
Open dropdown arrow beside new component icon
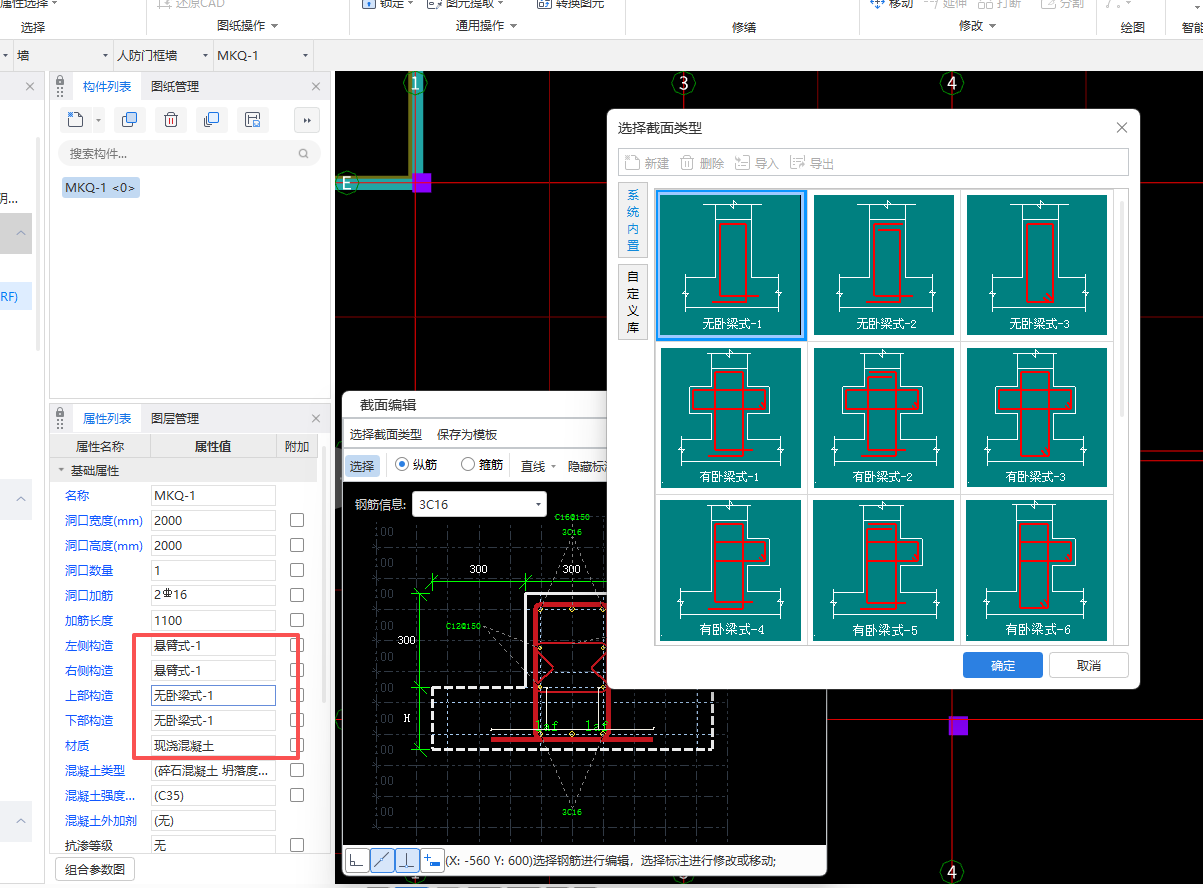tap(98, 121)
